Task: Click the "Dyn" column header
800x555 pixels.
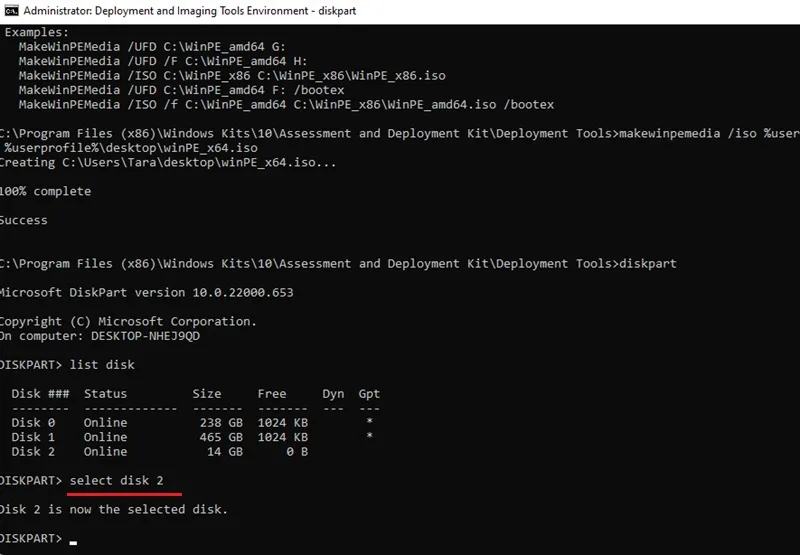Action: click(333, 394)
